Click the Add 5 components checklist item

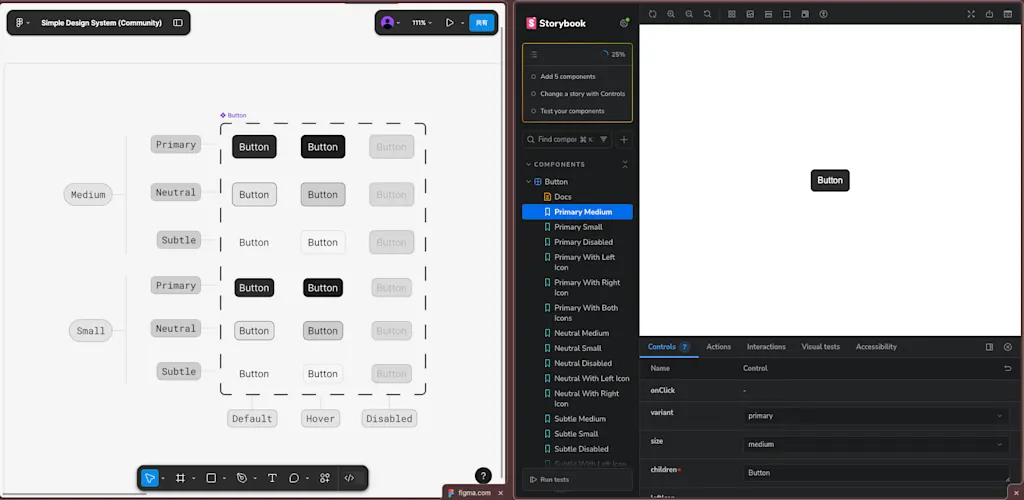[568, 76]
